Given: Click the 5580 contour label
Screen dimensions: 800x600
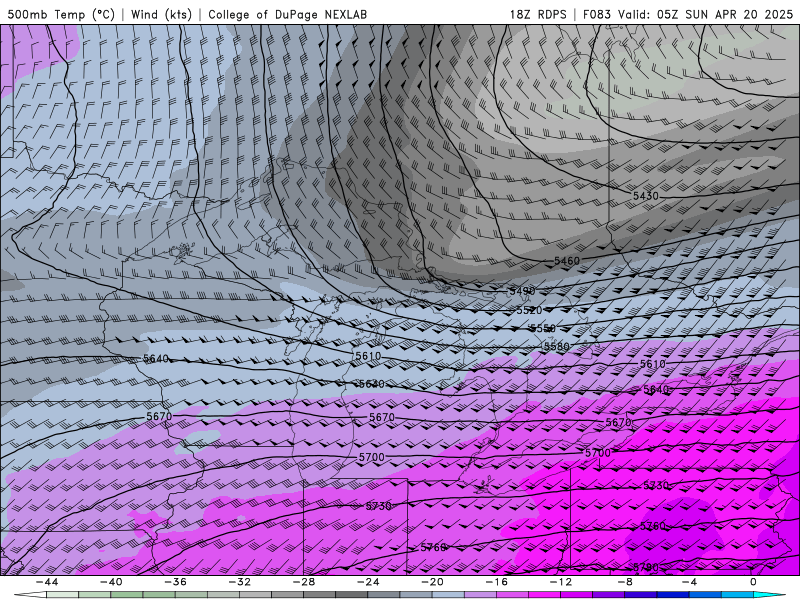Looking at the screenshot, I should (556, 347).
